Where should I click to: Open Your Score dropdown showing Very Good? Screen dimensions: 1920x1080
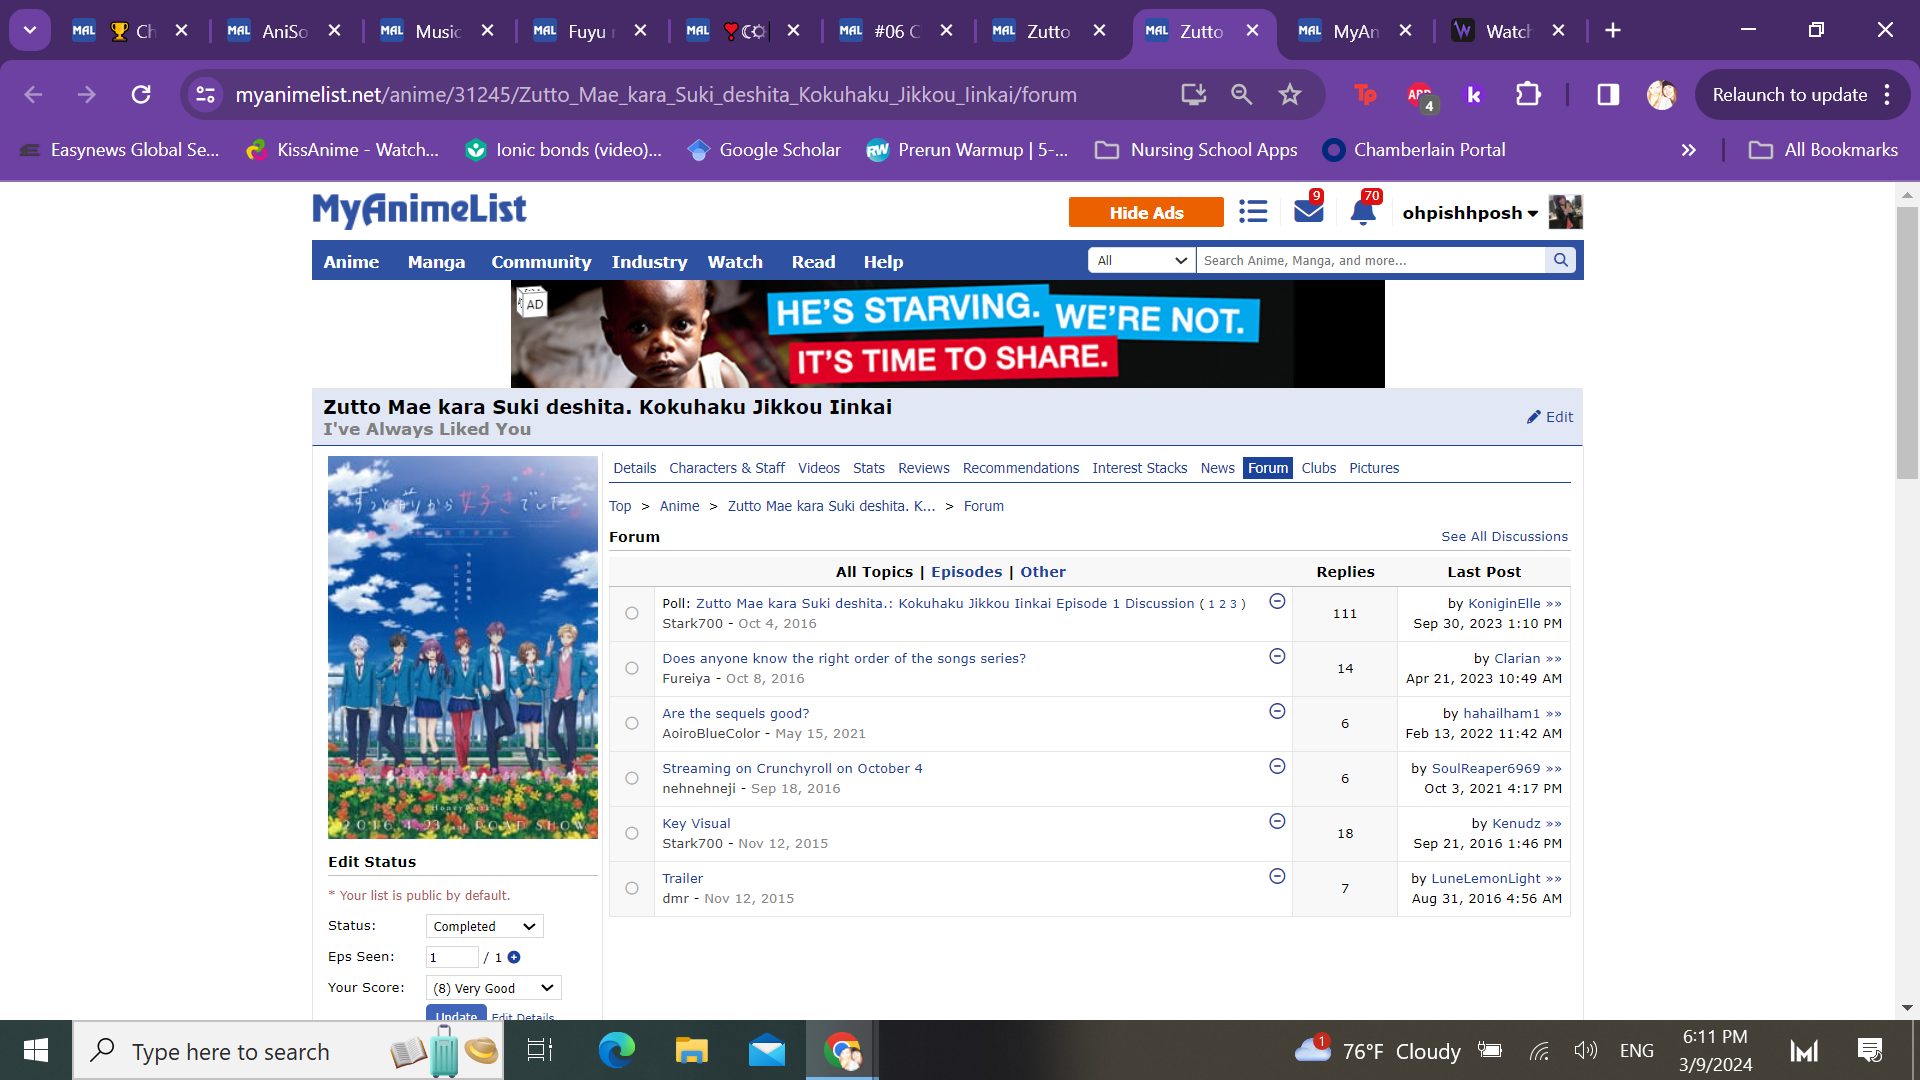493,988
